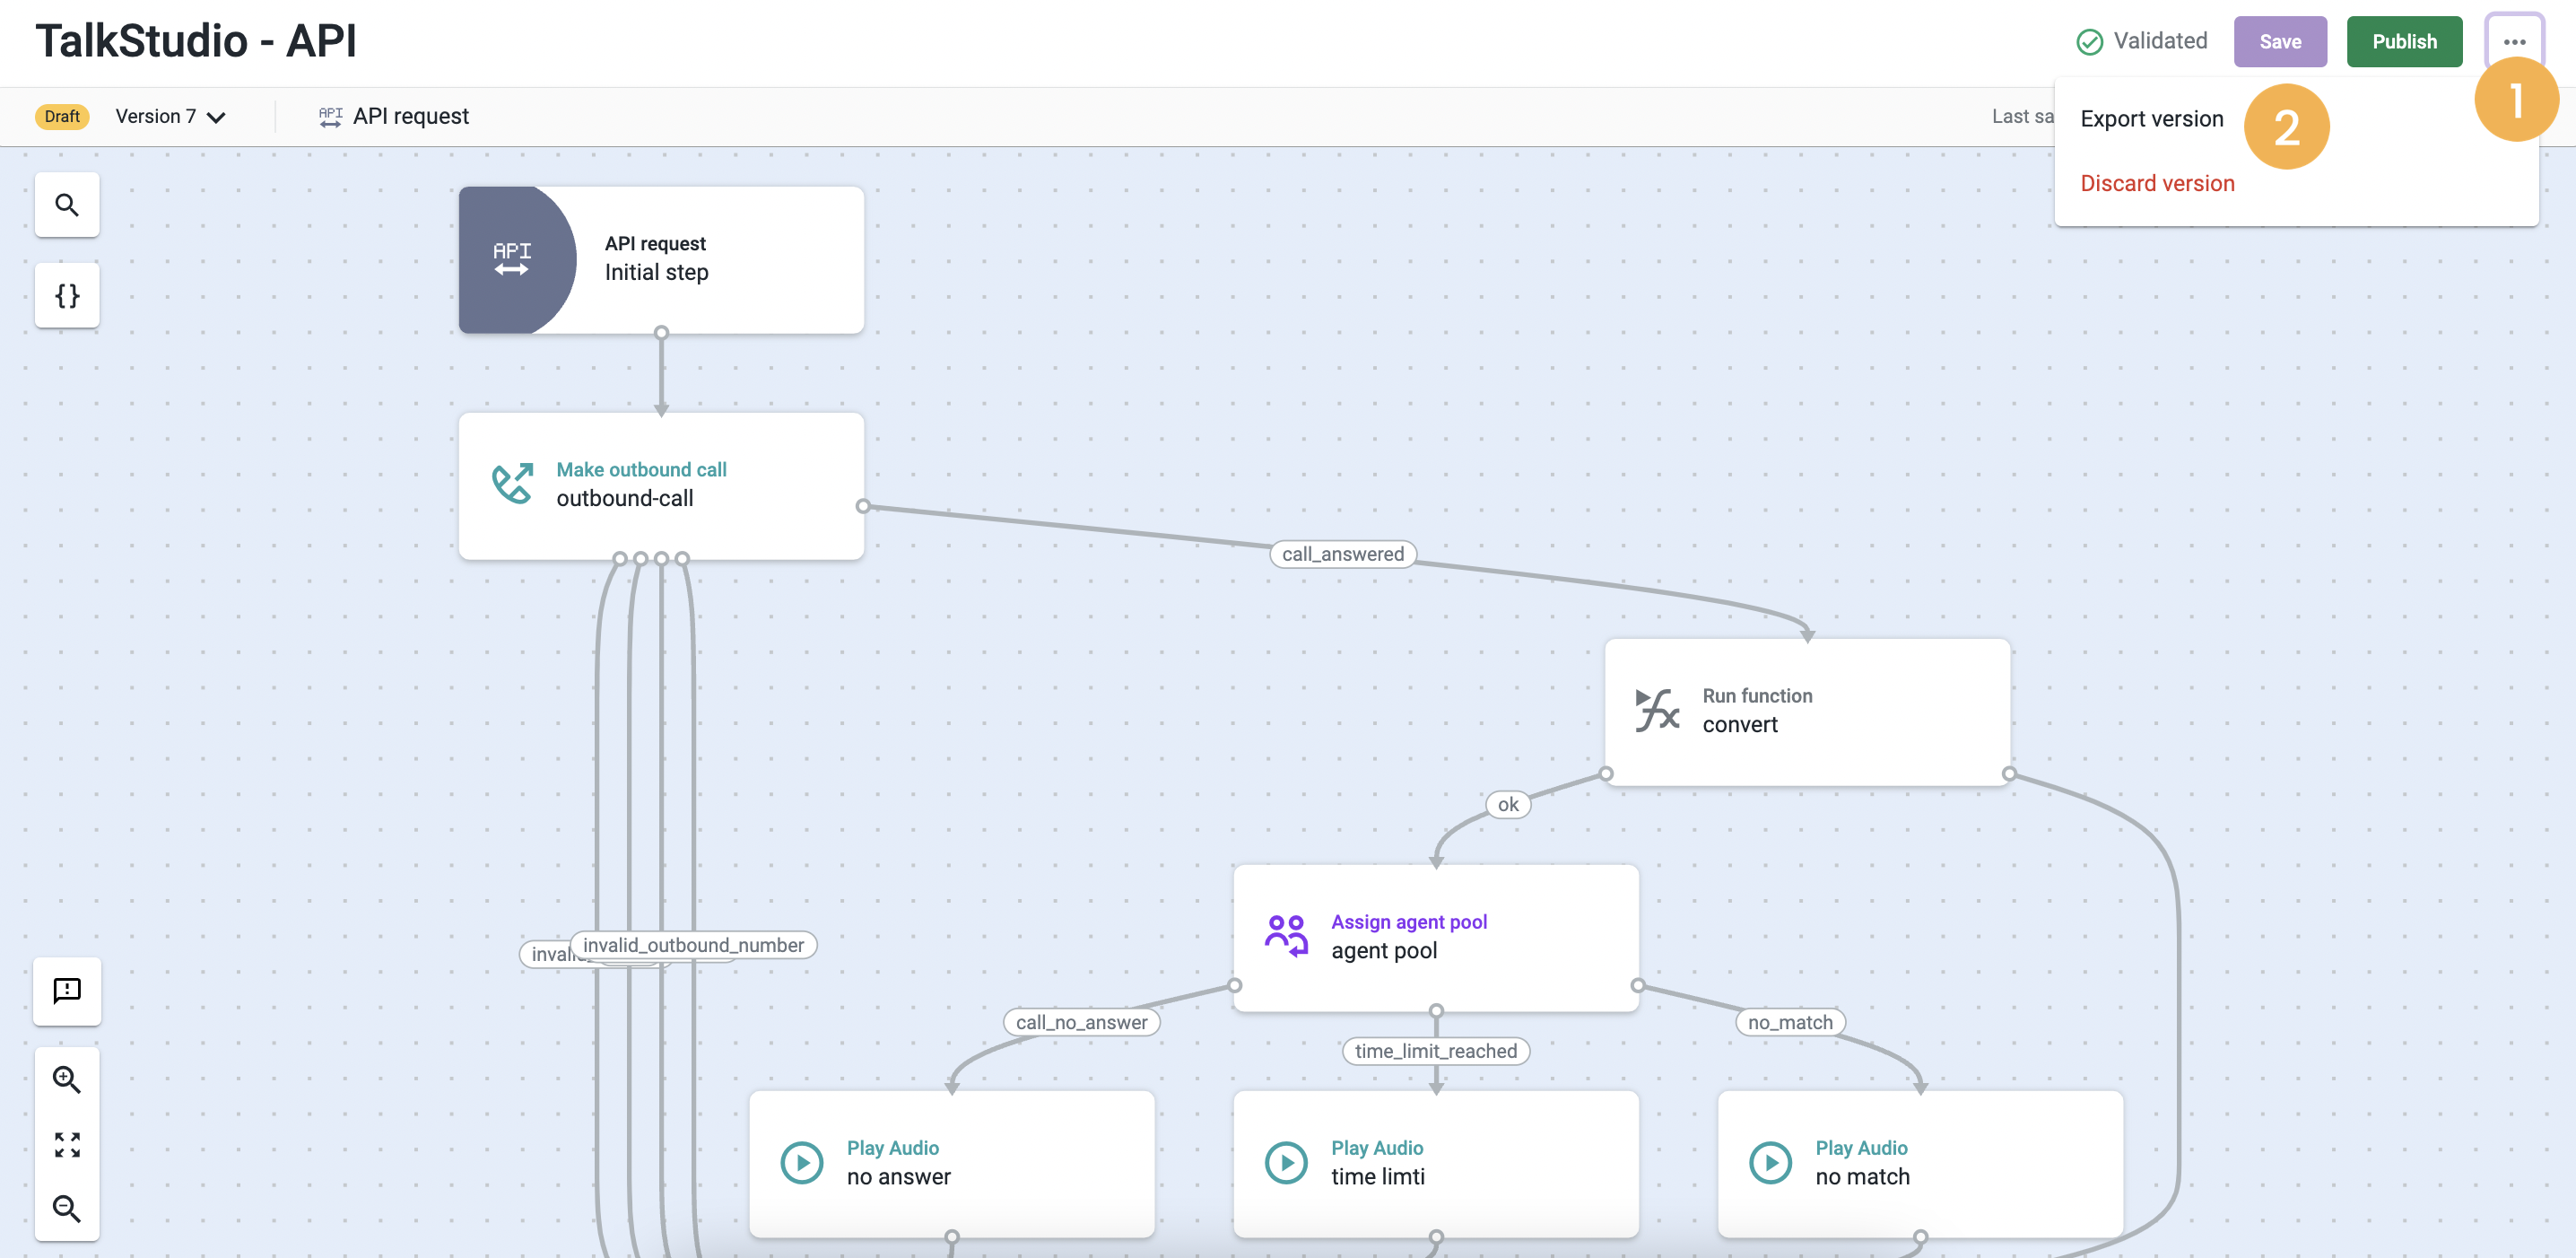Open the curly braces variables panel

point(67,295)
